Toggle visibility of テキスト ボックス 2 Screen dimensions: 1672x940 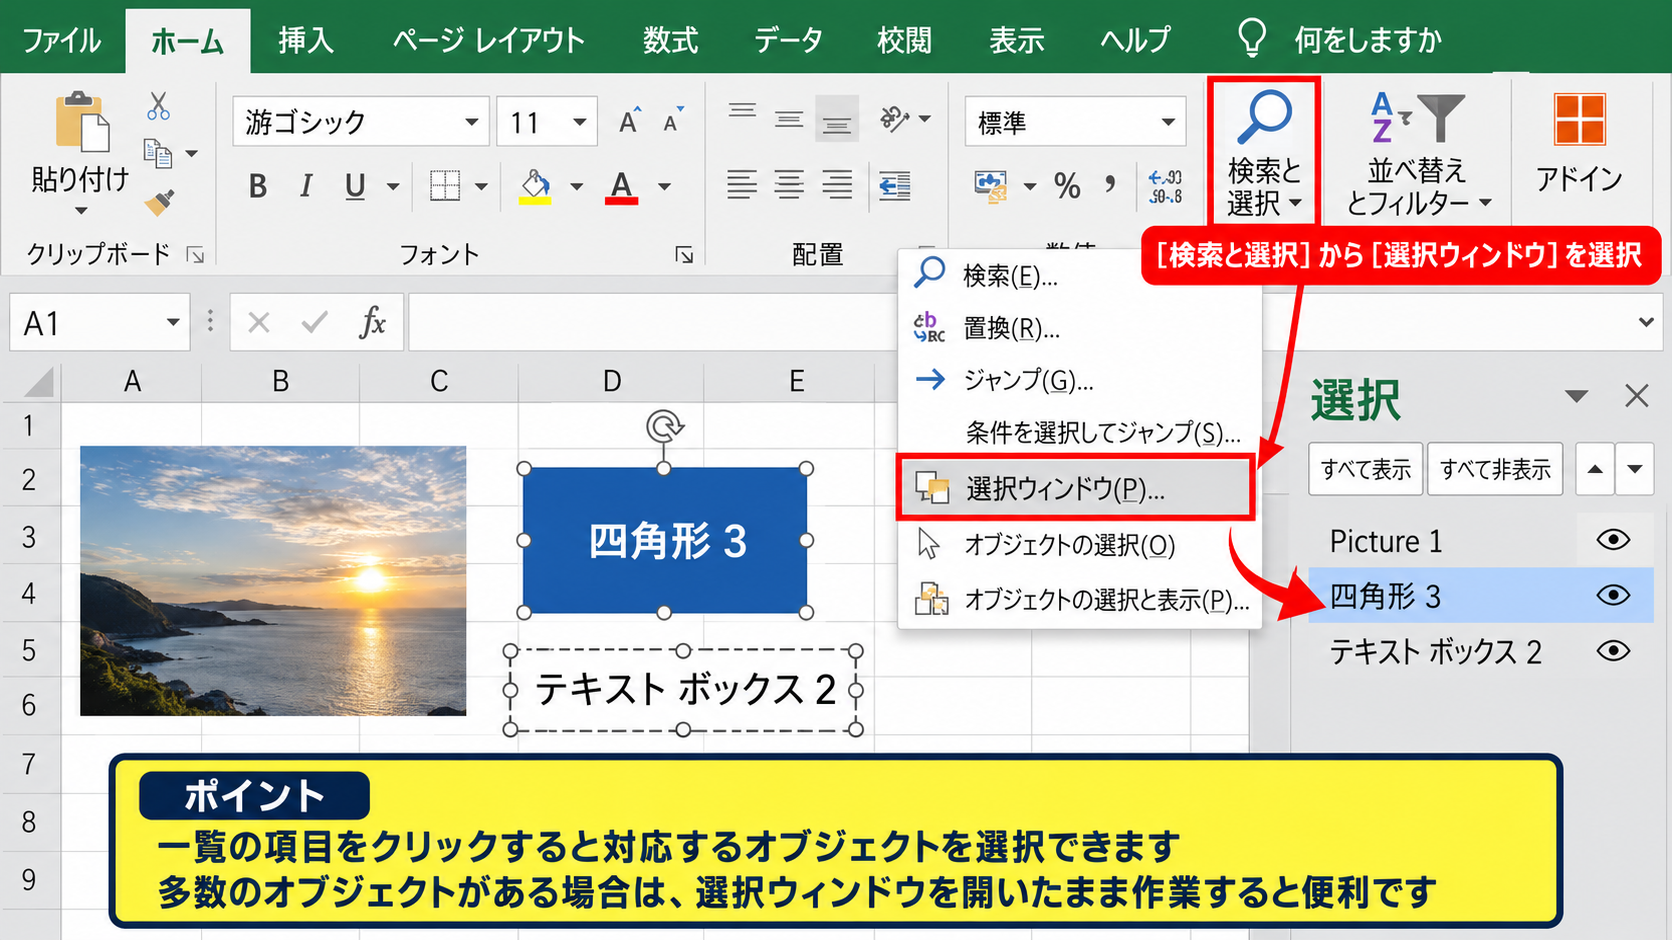tap(1613, 651)
